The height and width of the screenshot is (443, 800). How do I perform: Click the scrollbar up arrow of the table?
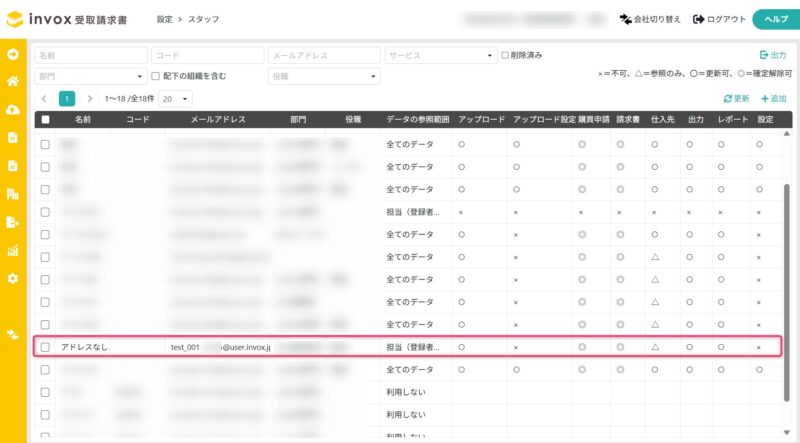[786, 134]
